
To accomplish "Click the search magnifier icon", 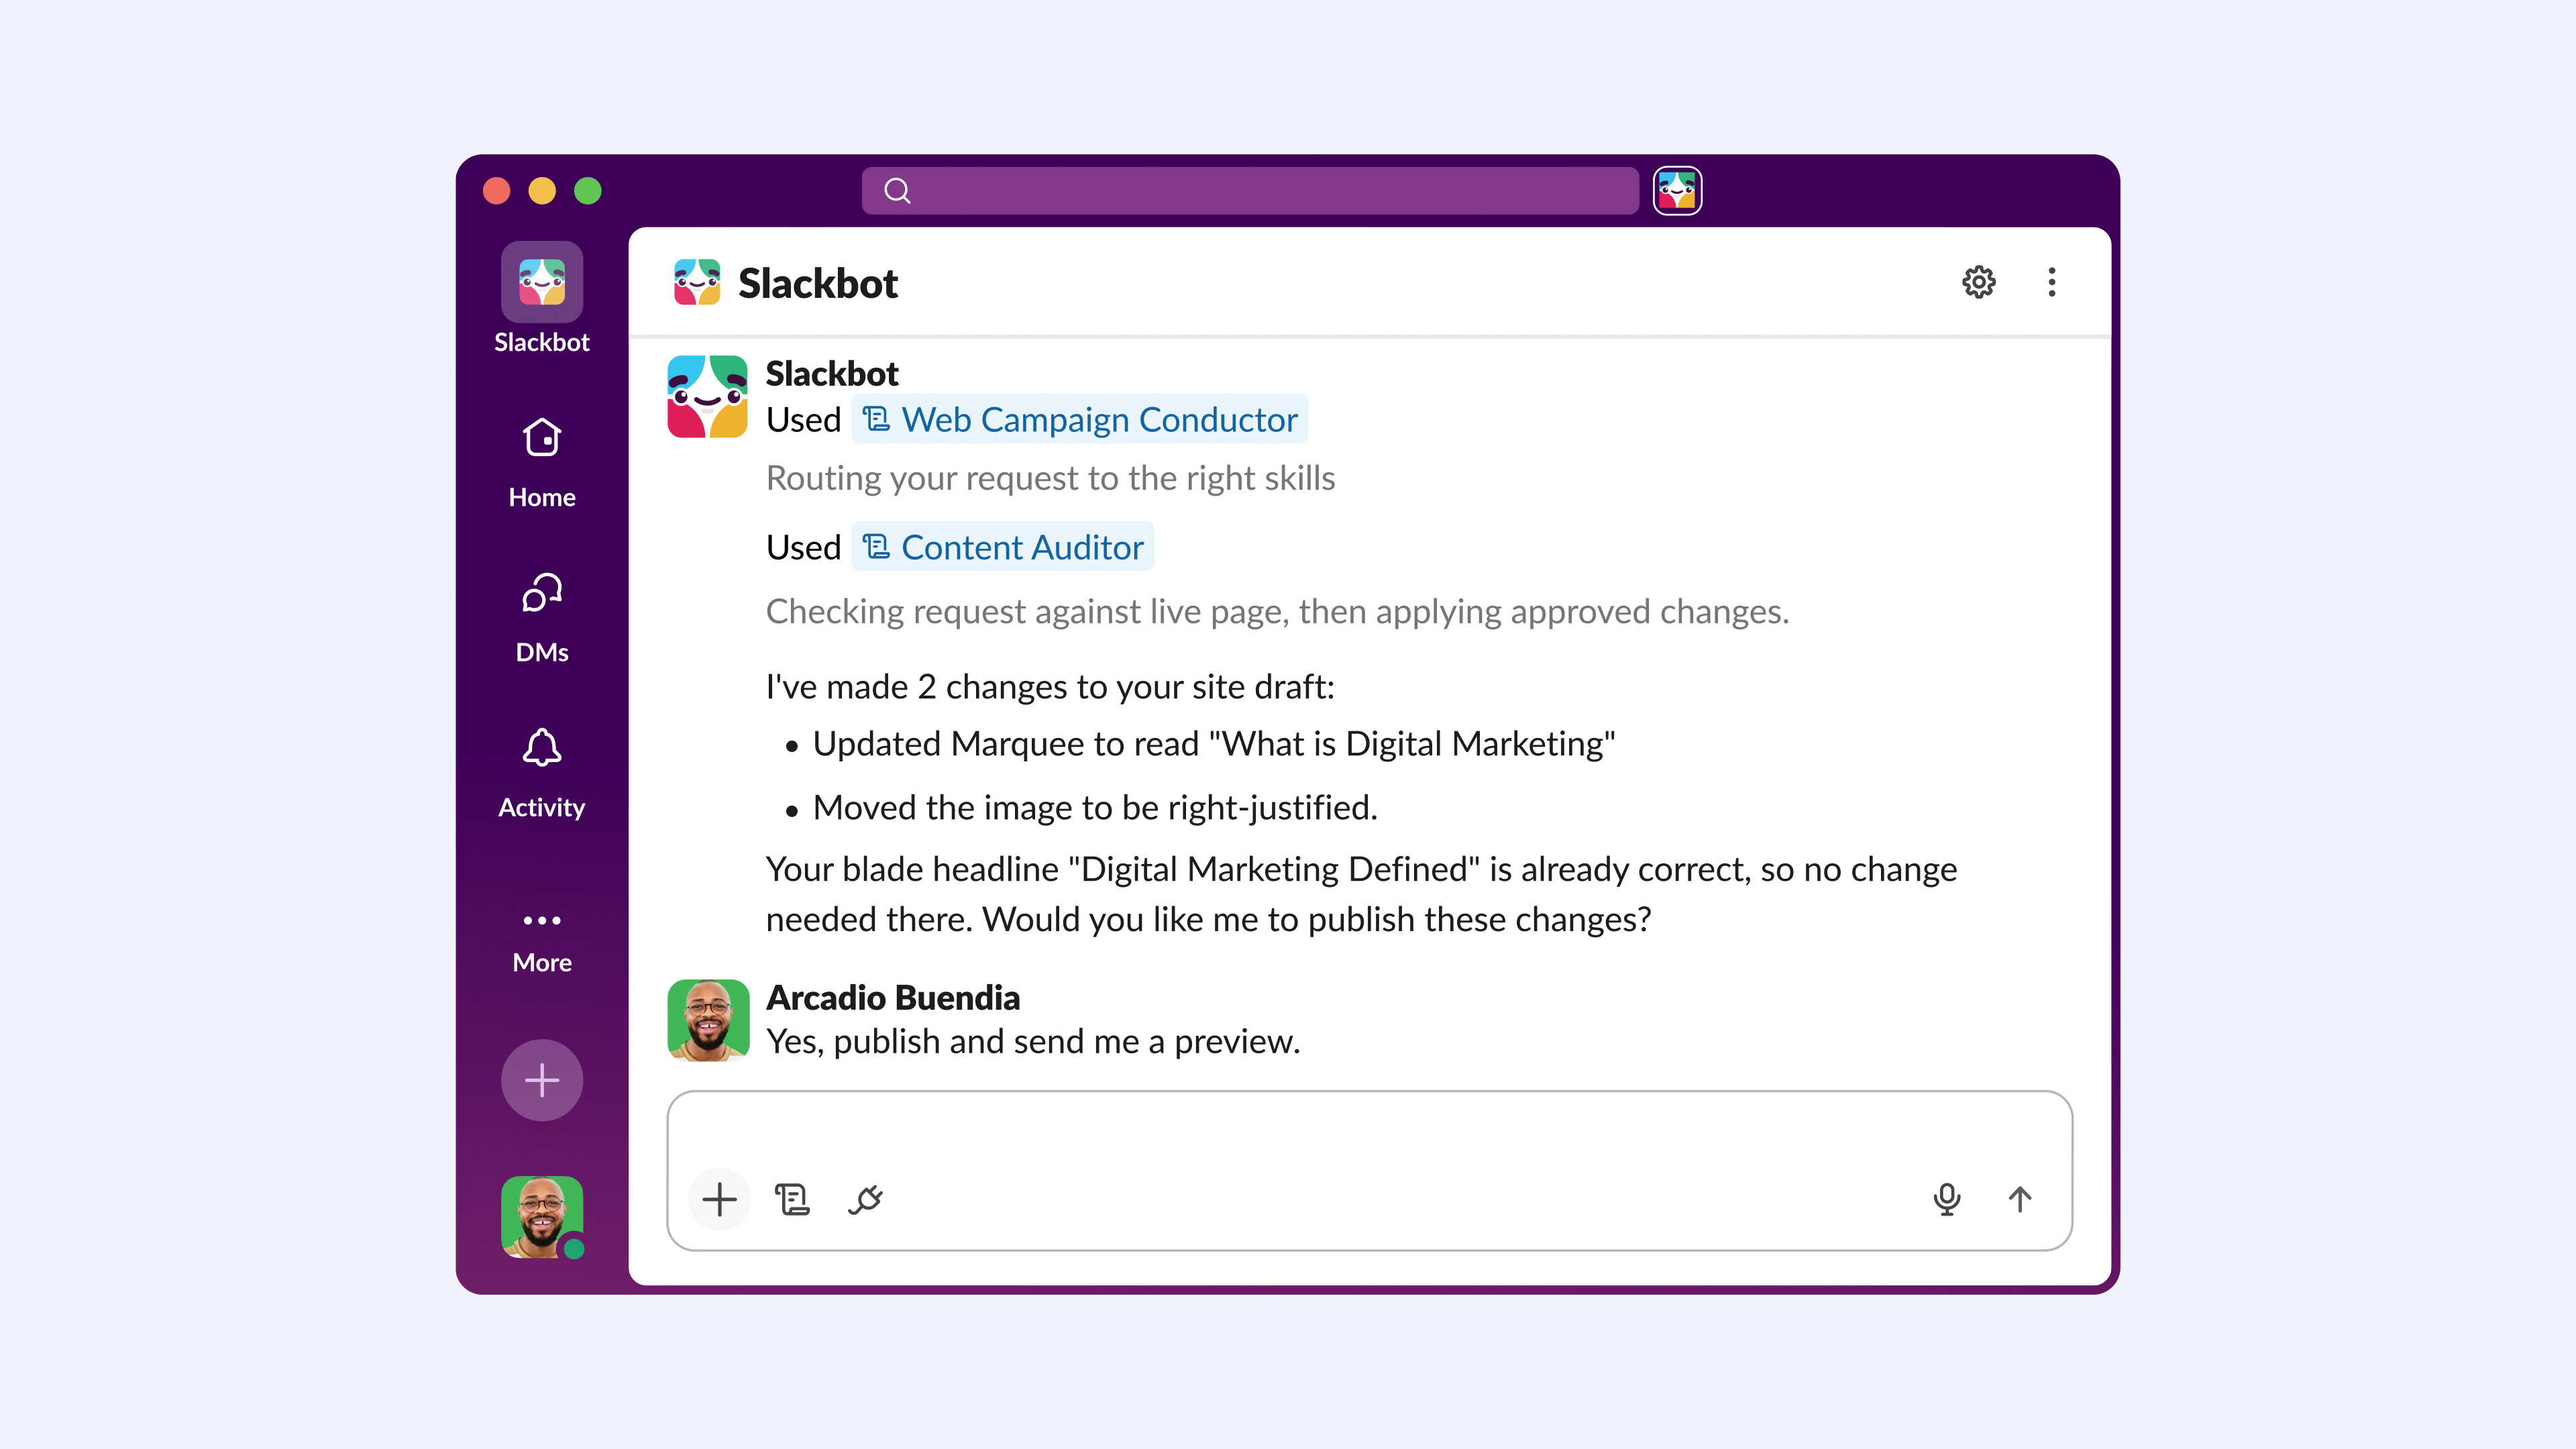I will point(897,190).
